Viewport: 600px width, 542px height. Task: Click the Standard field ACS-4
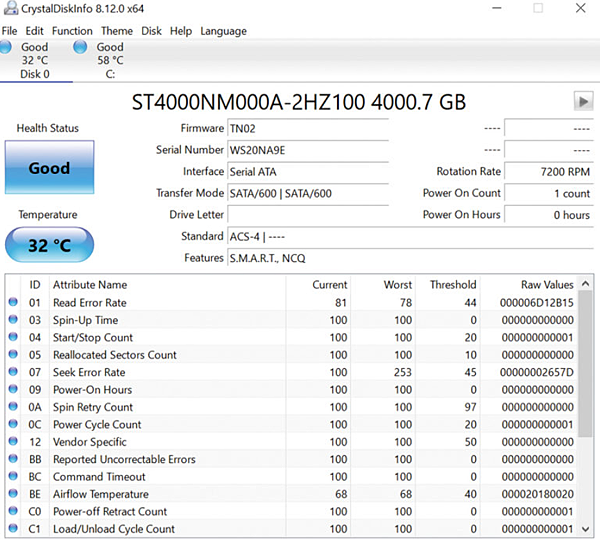[411, 237]
